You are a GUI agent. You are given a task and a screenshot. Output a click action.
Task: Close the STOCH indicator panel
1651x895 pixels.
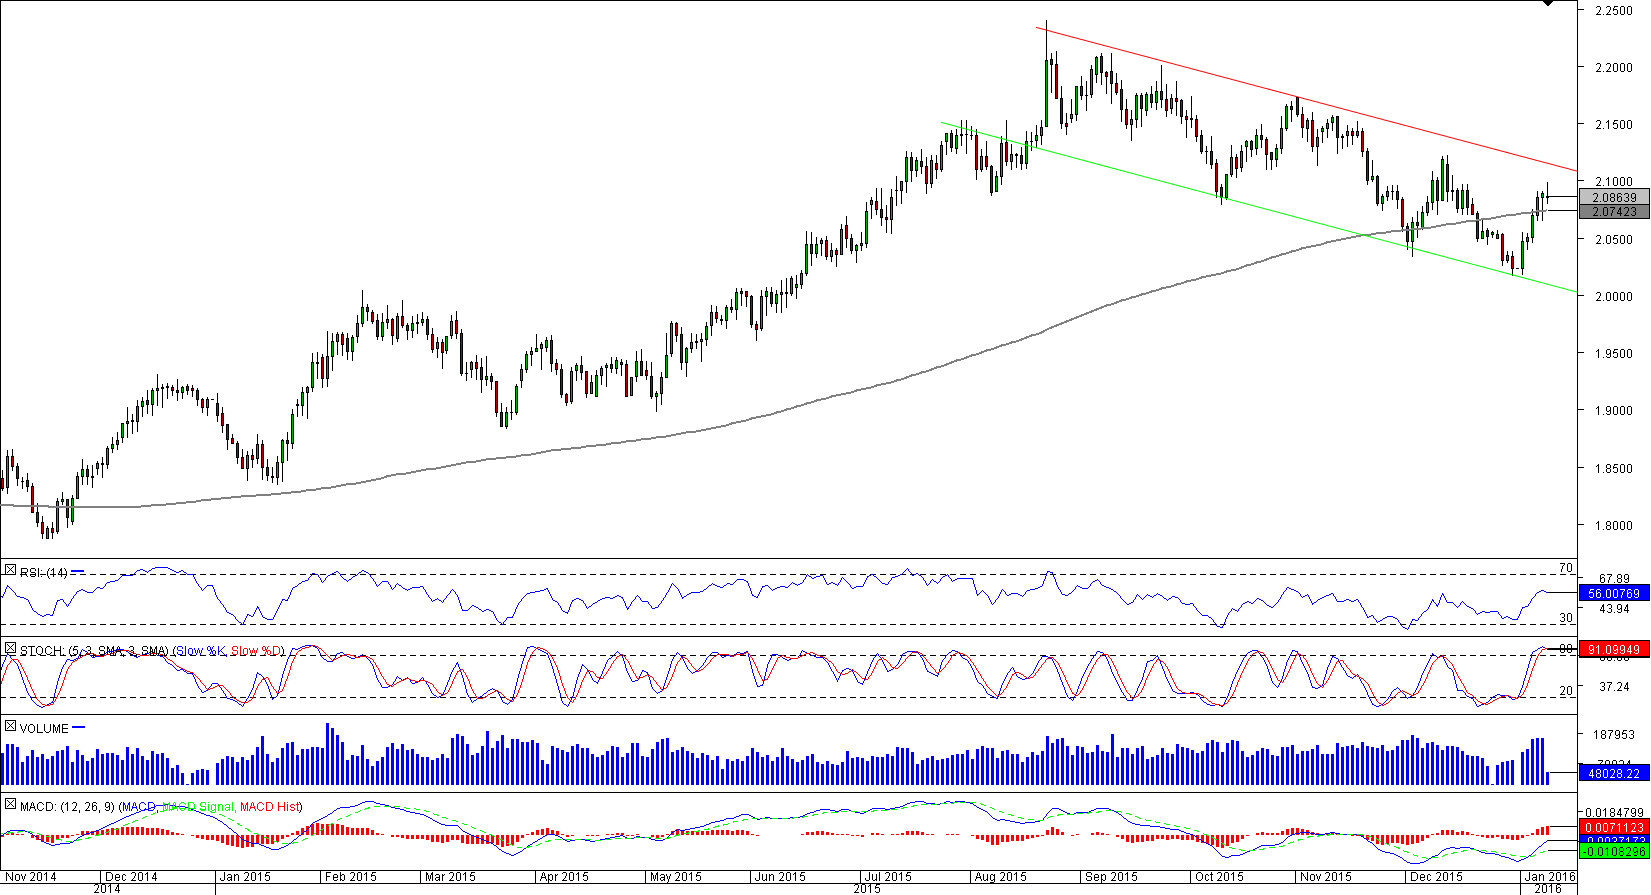point(10,650)
